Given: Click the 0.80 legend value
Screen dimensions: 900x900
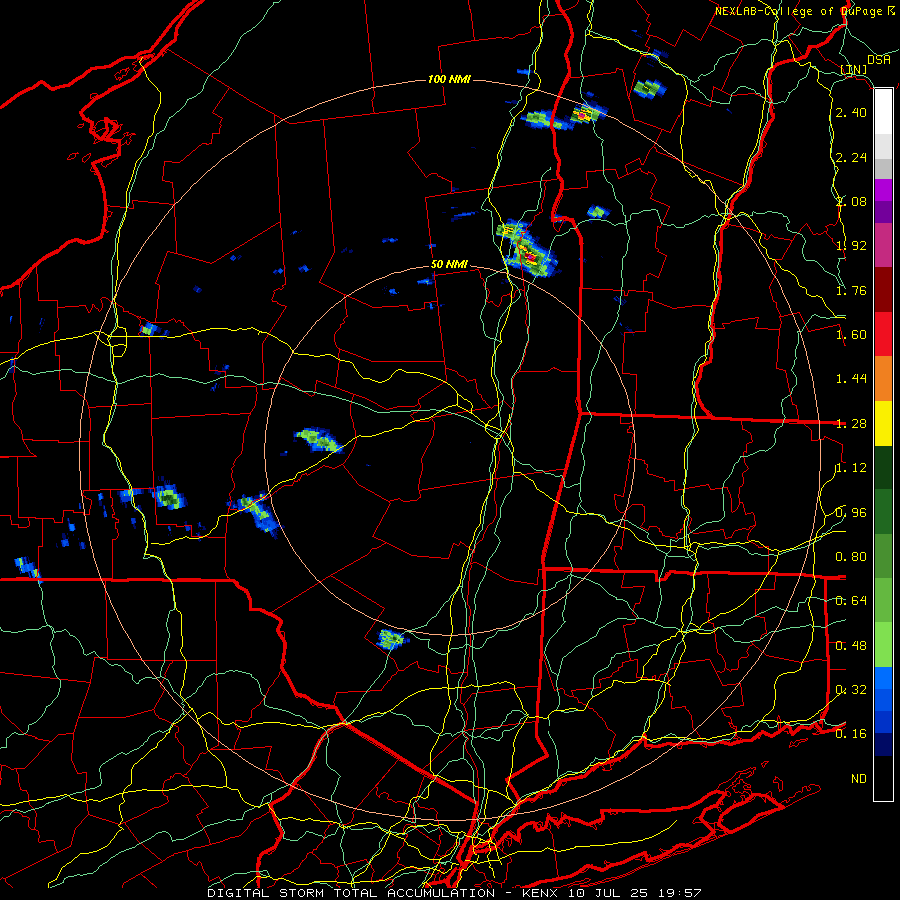Looking at the screenshot, I should click(851, 557).
